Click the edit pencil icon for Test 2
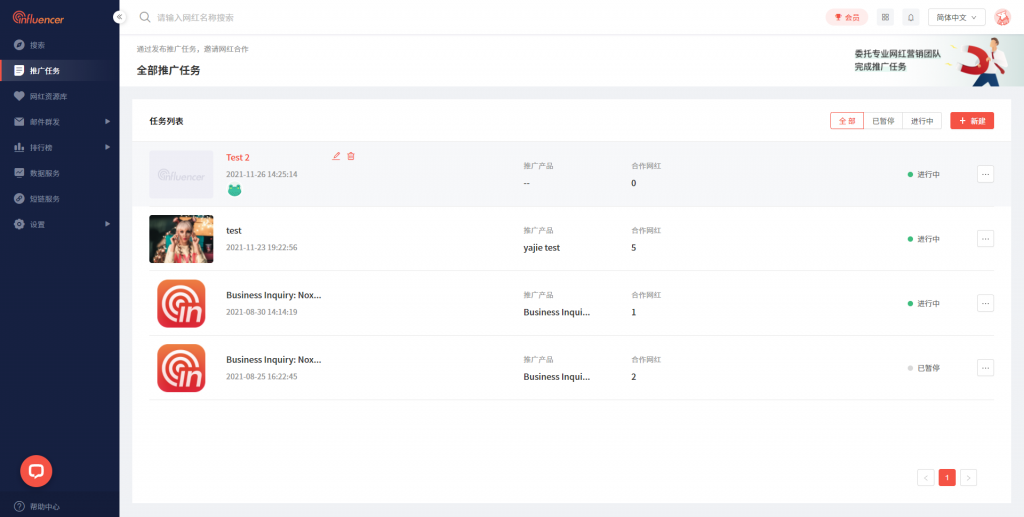 pos(336,156)
